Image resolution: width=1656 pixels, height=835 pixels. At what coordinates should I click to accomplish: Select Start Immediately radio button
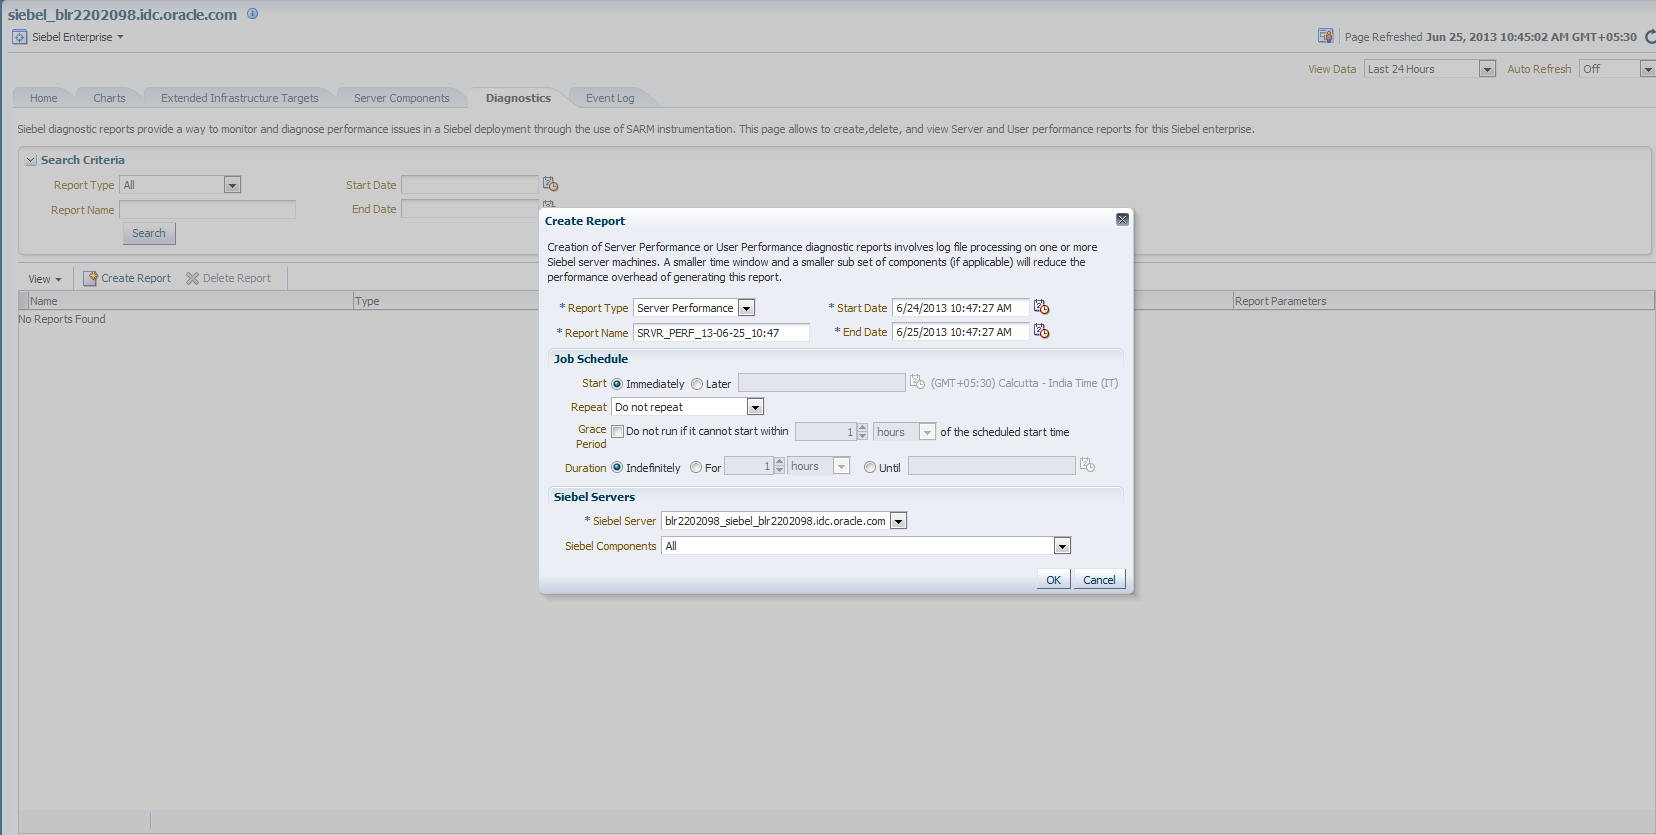(617, 384)
